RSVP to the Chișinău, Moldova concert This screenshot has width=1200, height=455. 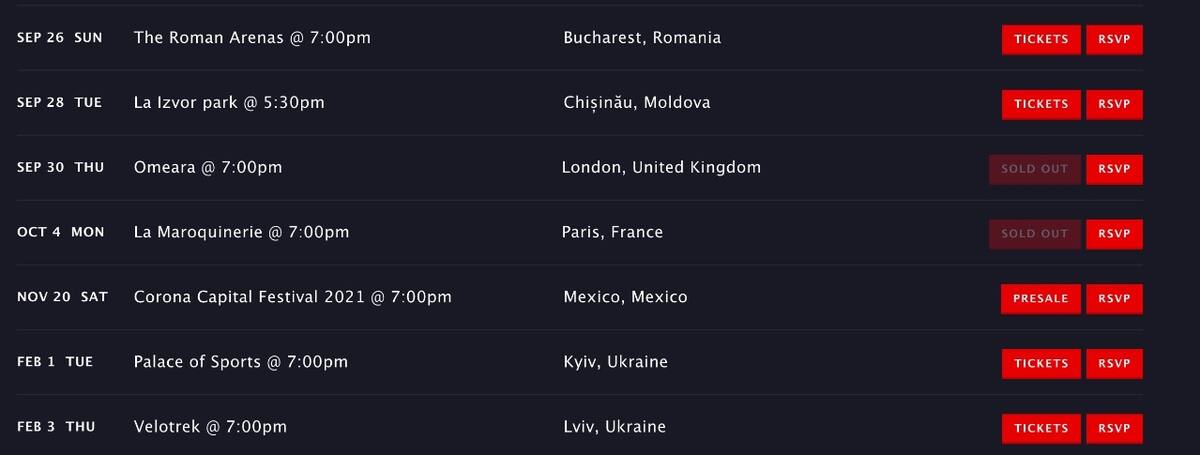pyautogui.click(x=1114, y=104)
